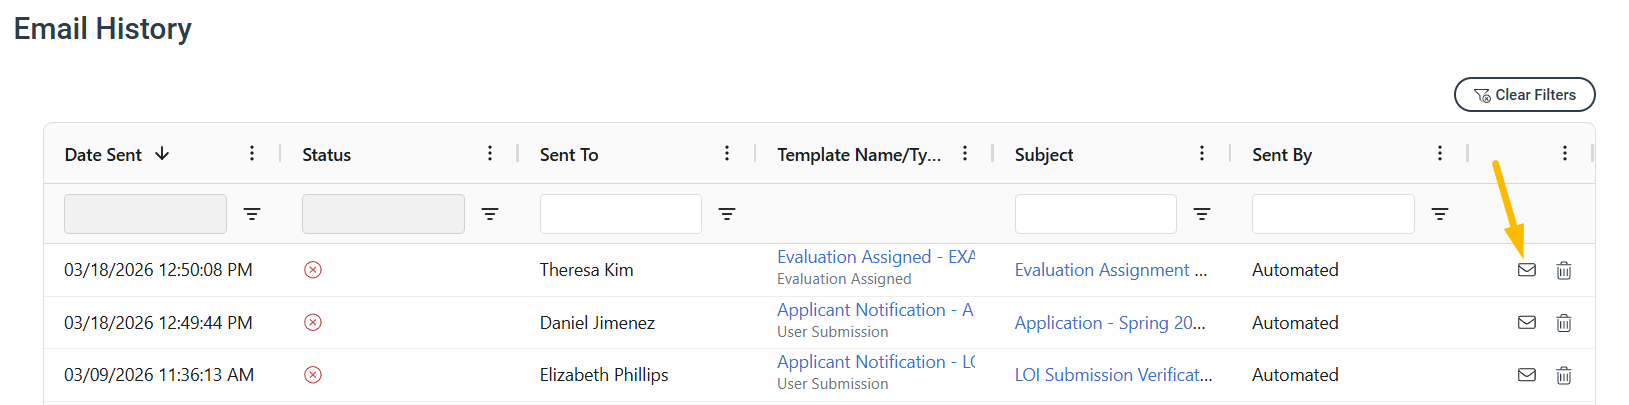Open Date Sent column menu
Image resolution: width=1629 pixels, height=405 pixels.
pos(252,153)
